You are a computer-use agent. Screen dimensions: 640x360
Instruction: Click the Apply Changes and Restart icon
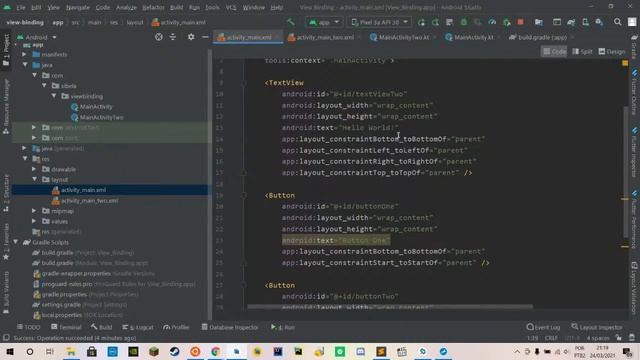click(x=421, y=22)
